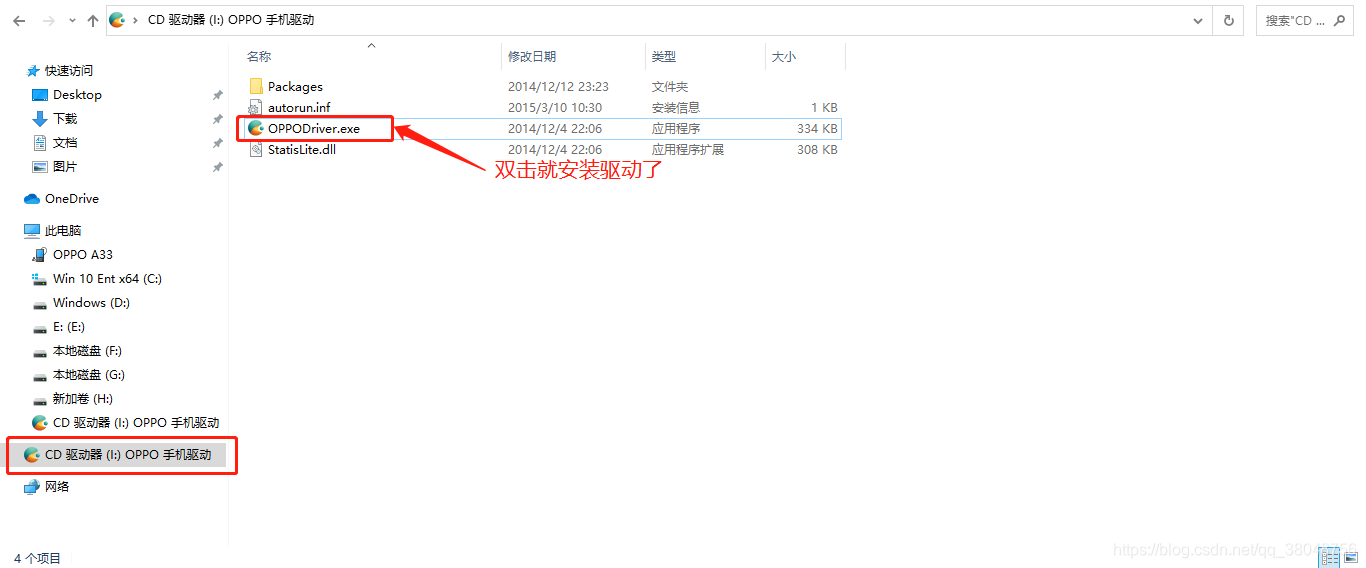Open 图片 folder in quick access
The image size is (1366, 568).
[65, 167]
